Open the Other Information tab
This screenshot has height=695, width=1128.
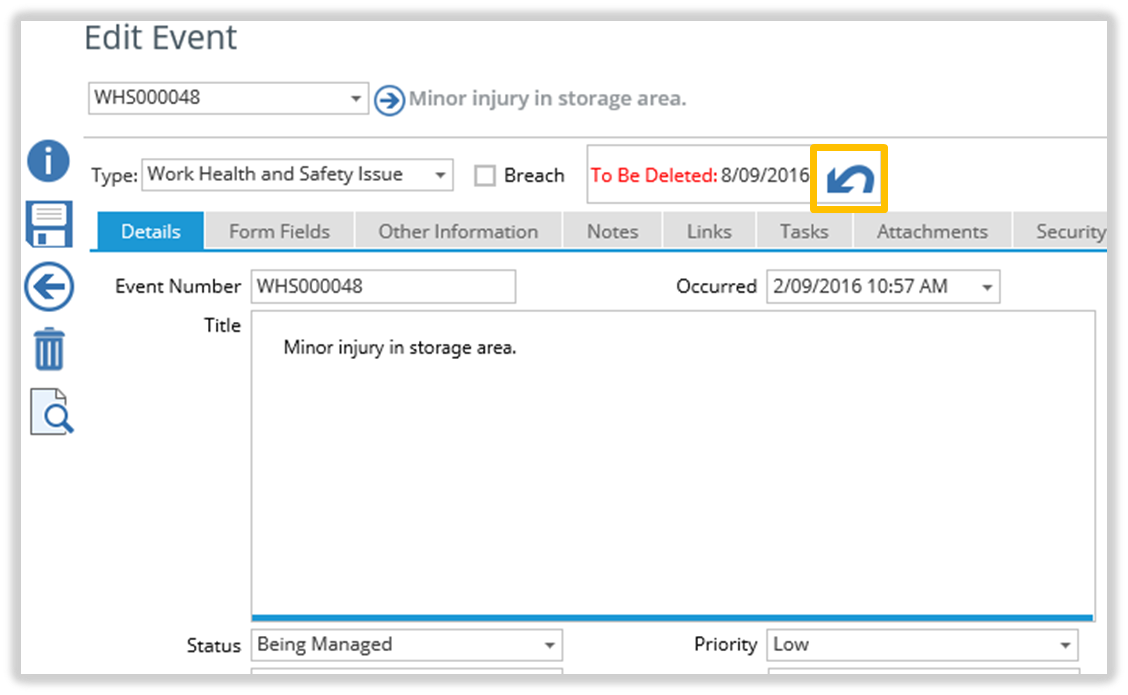pyautogui.click(x=458, y=232)
